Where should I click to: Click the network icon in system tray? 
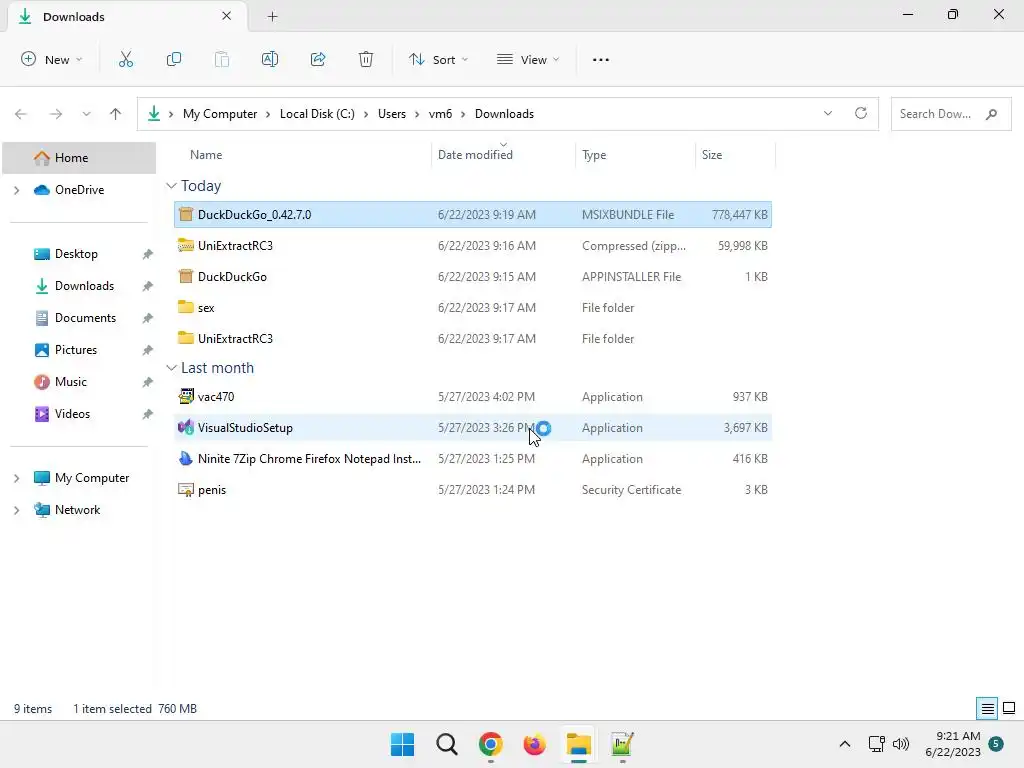click(x=876, y=744)
